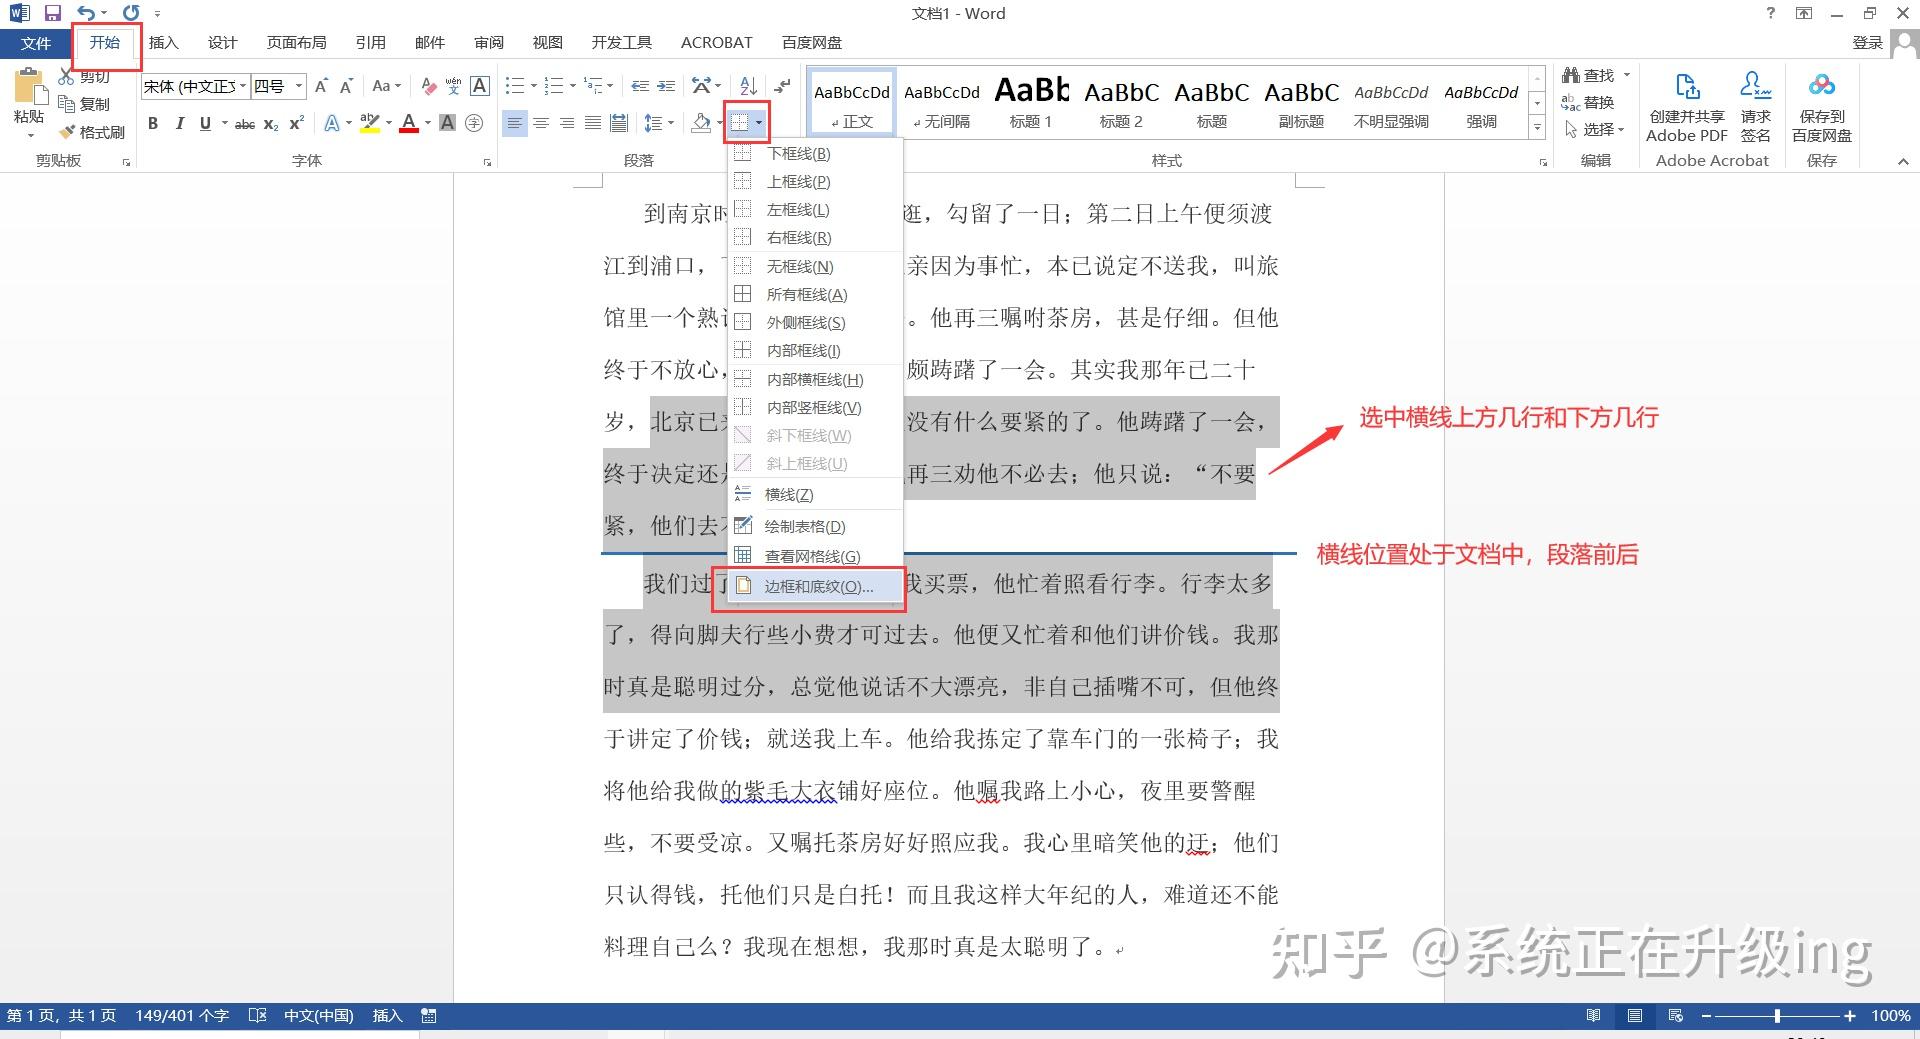Image resolution: width=1920 pixels, height=1039 pixels.
Task: Open the Font dialog launcher
Action: [487, 161]
